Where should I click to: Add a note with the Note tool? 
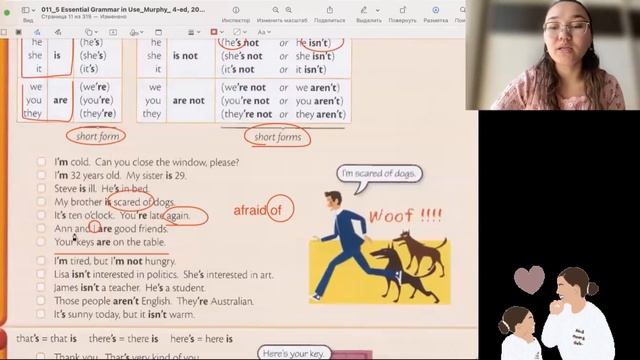(158, 32)
